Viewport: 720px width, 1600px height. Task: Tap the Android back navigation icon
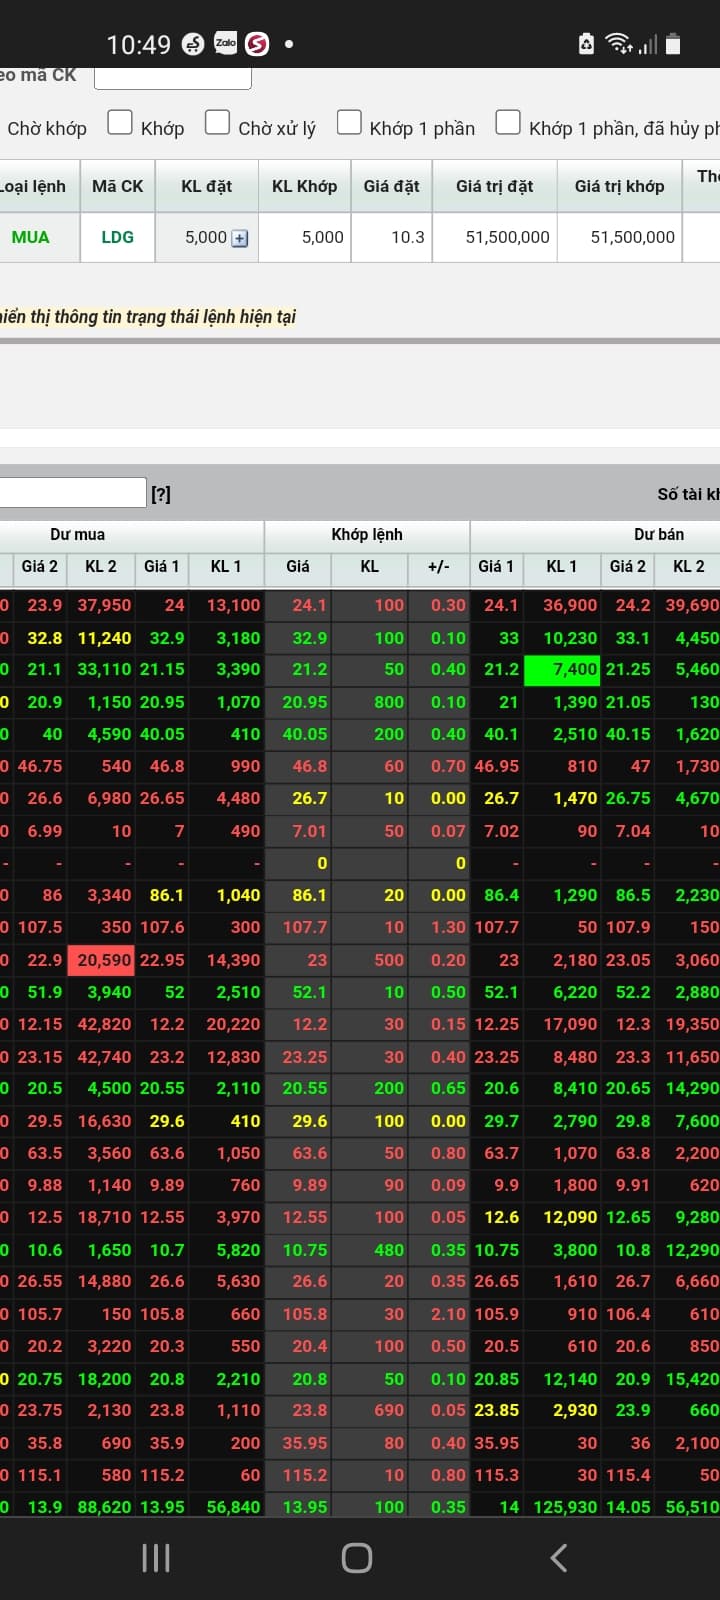click(559, 1557)
